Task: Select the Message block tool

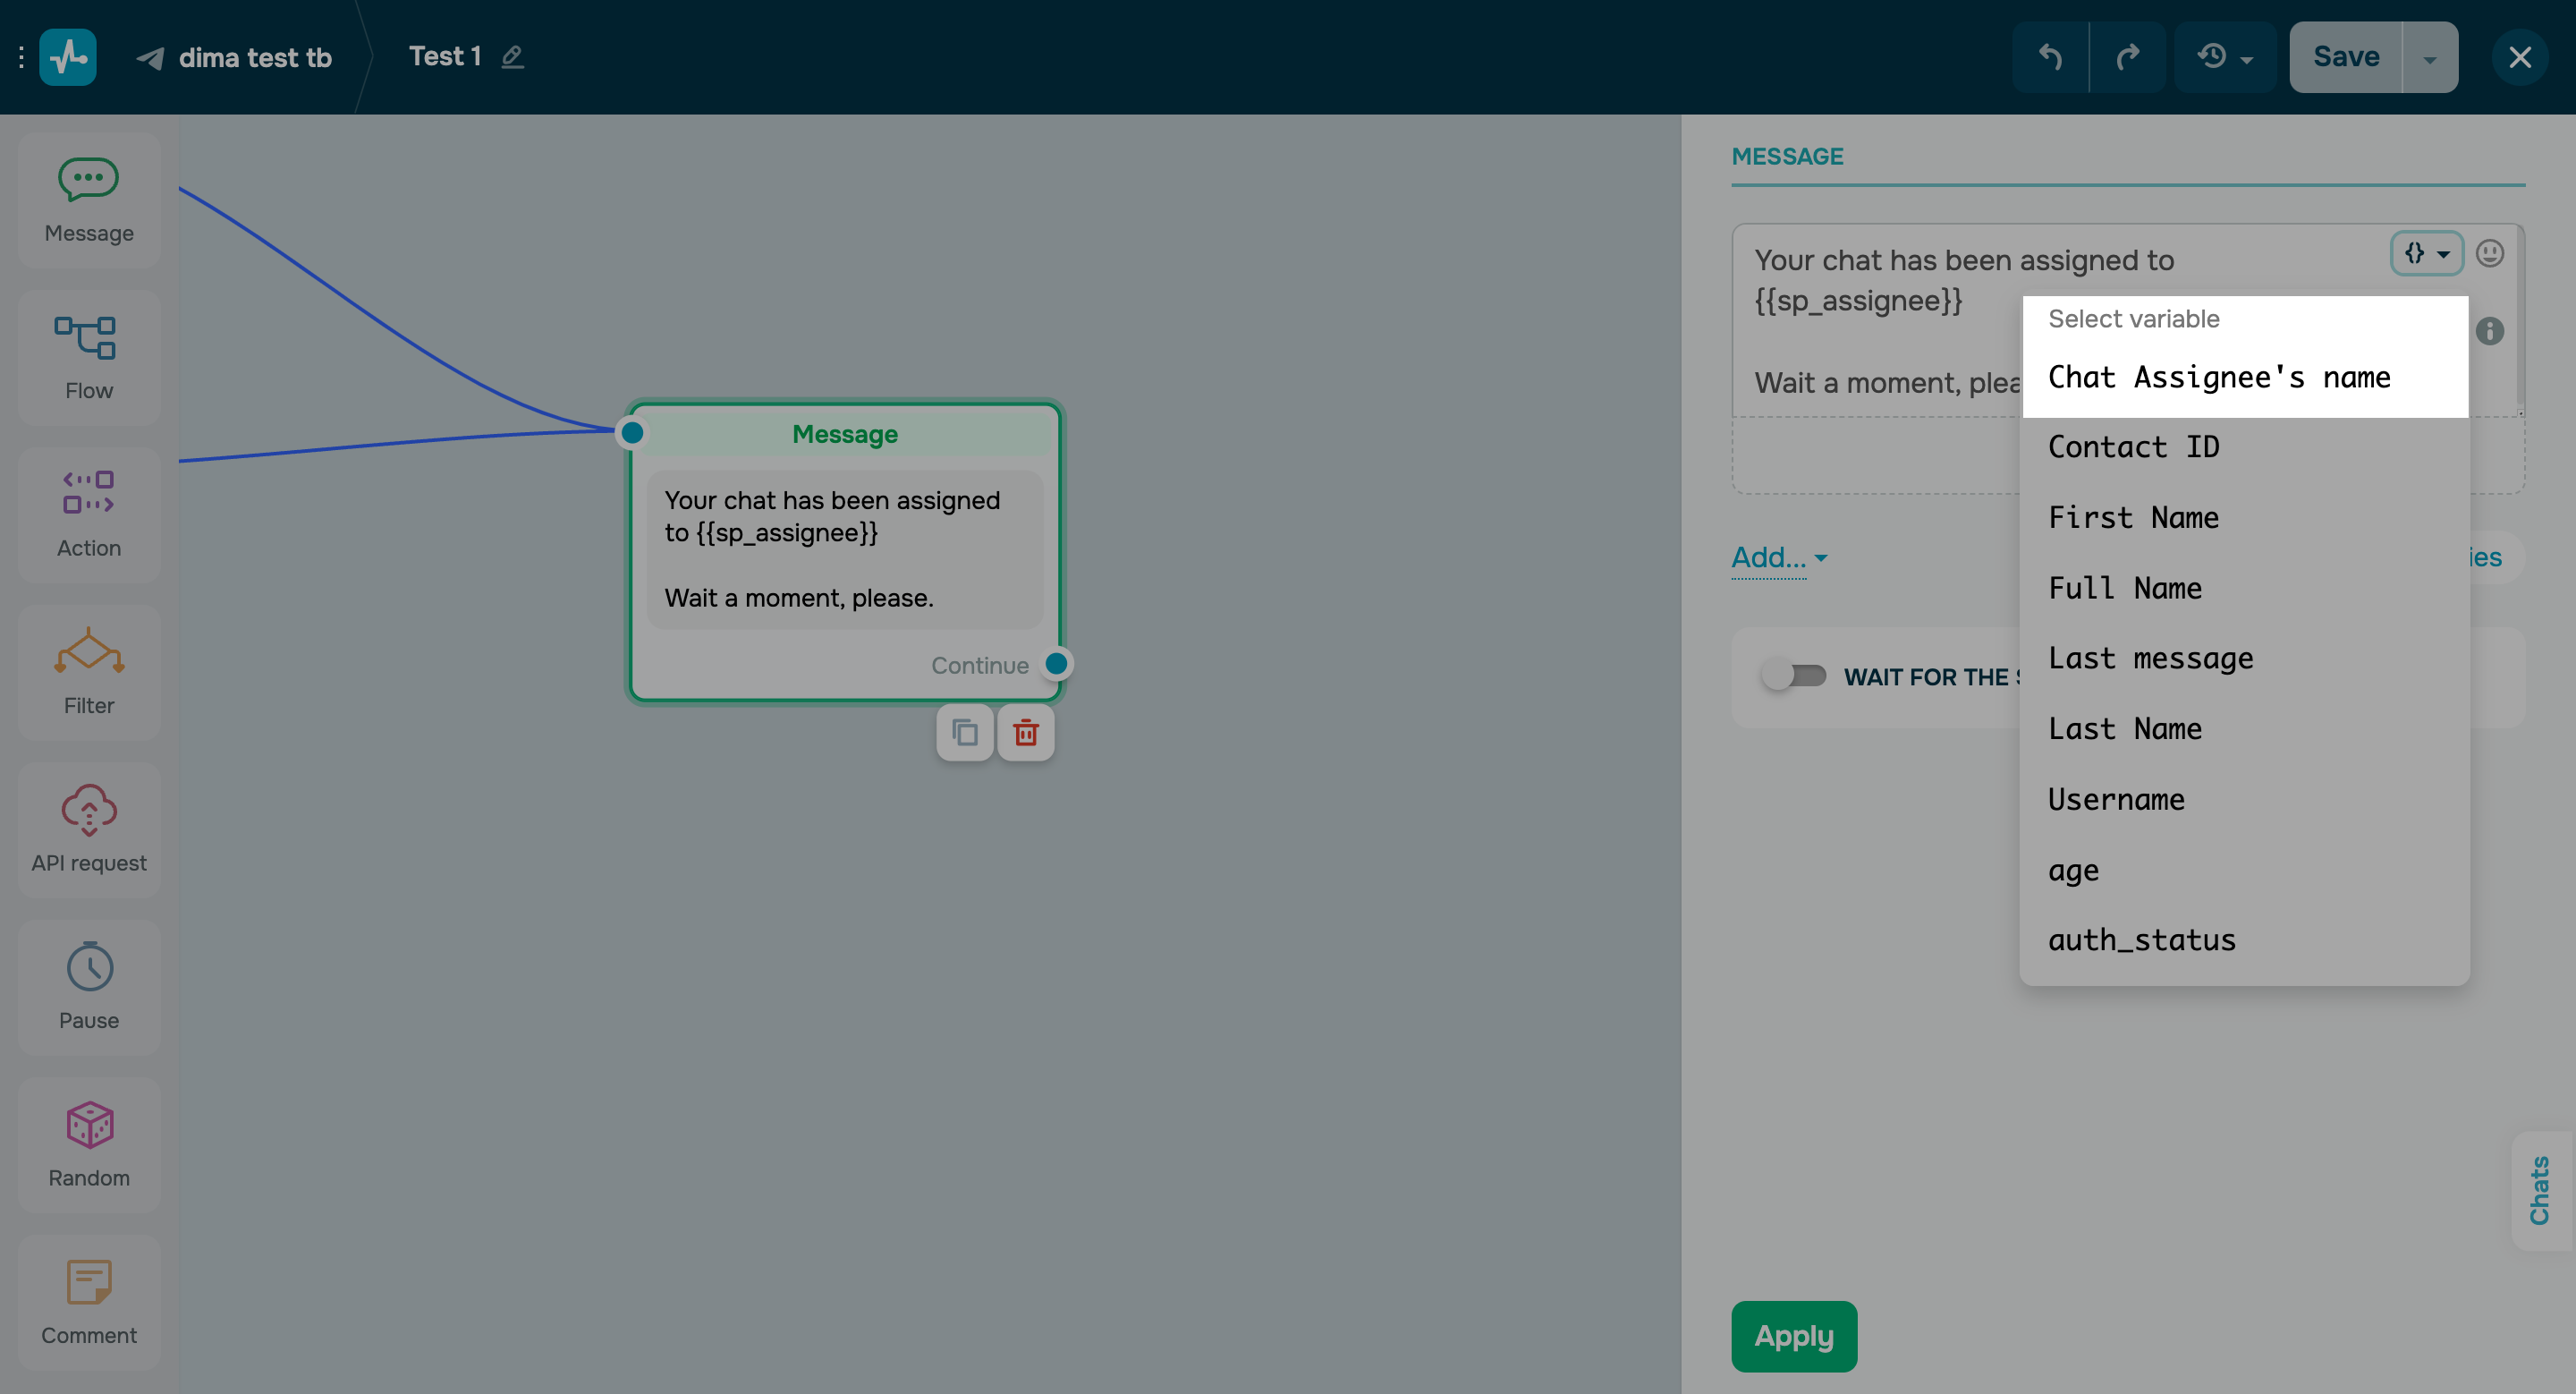Action: pos(89,199)
